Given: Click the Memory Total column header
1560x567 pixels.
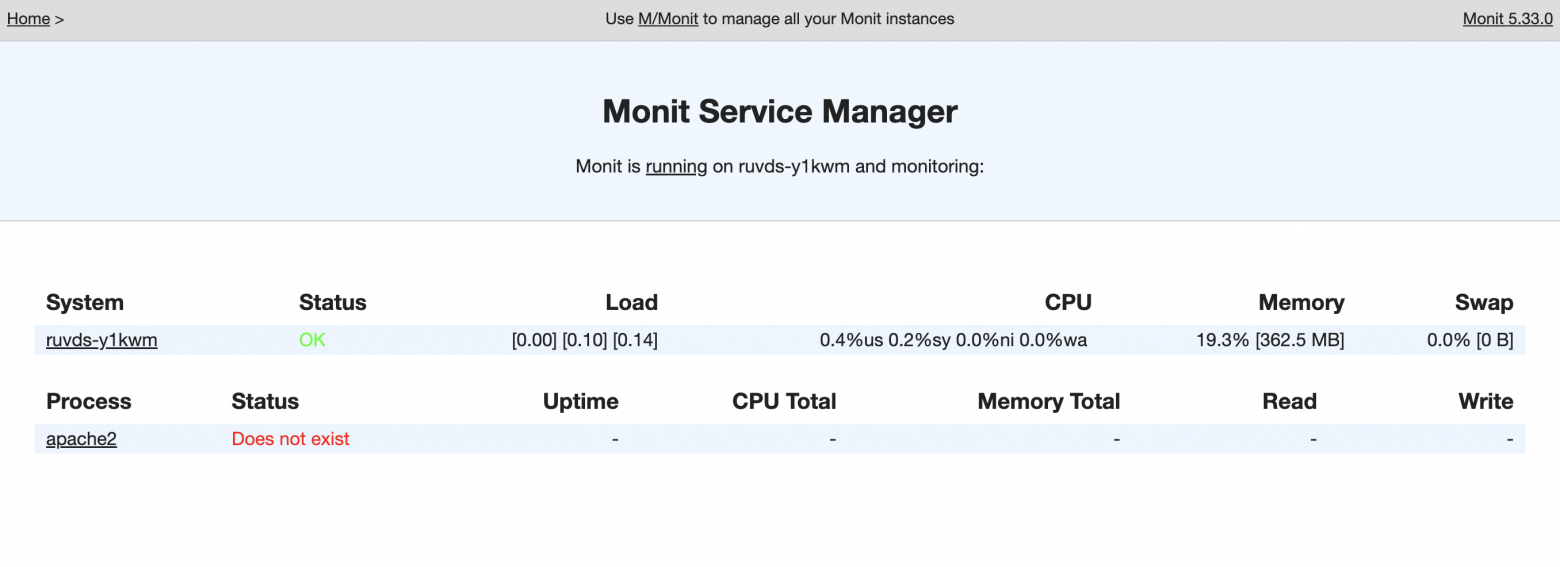Looking at the screenshot, I should (1048, 402).
